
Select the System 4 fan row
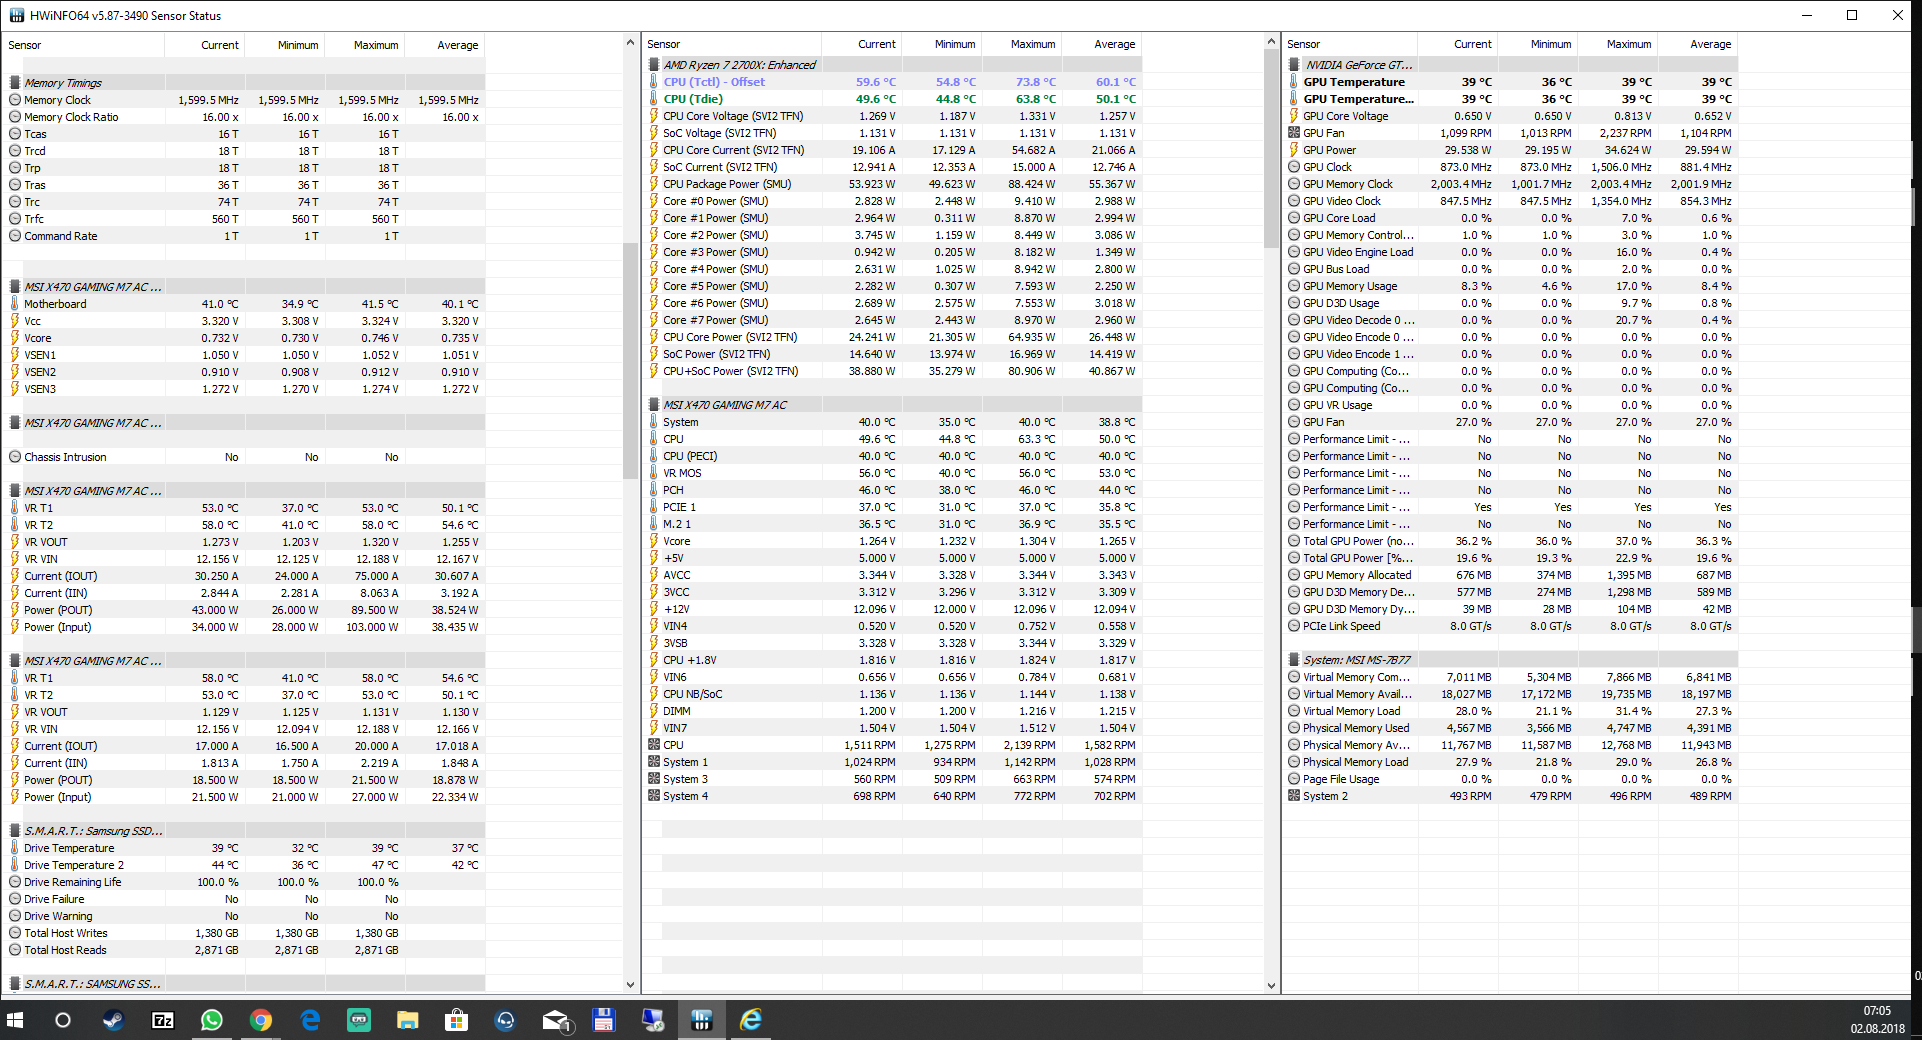[893, 796]
